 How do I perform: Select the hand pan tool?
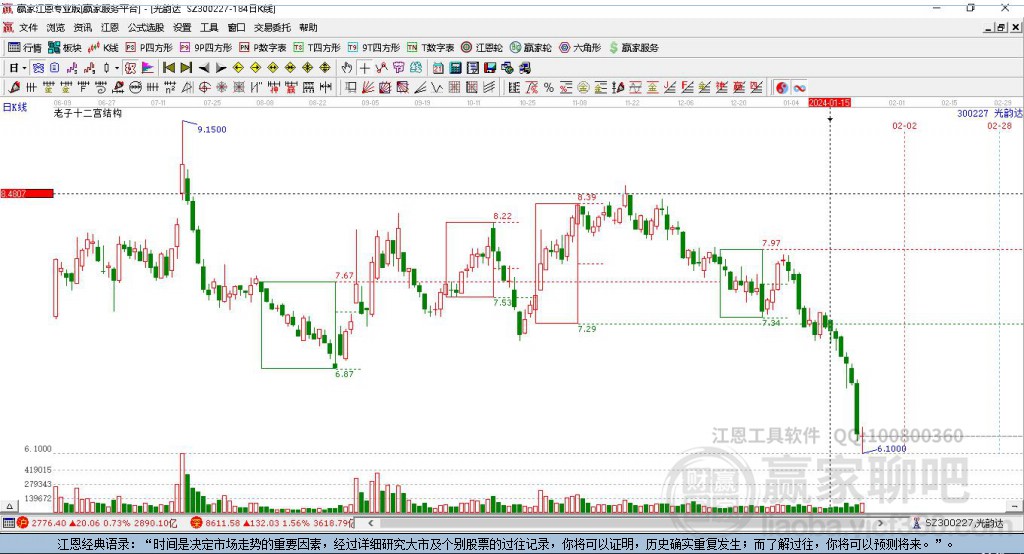point(347,68)
